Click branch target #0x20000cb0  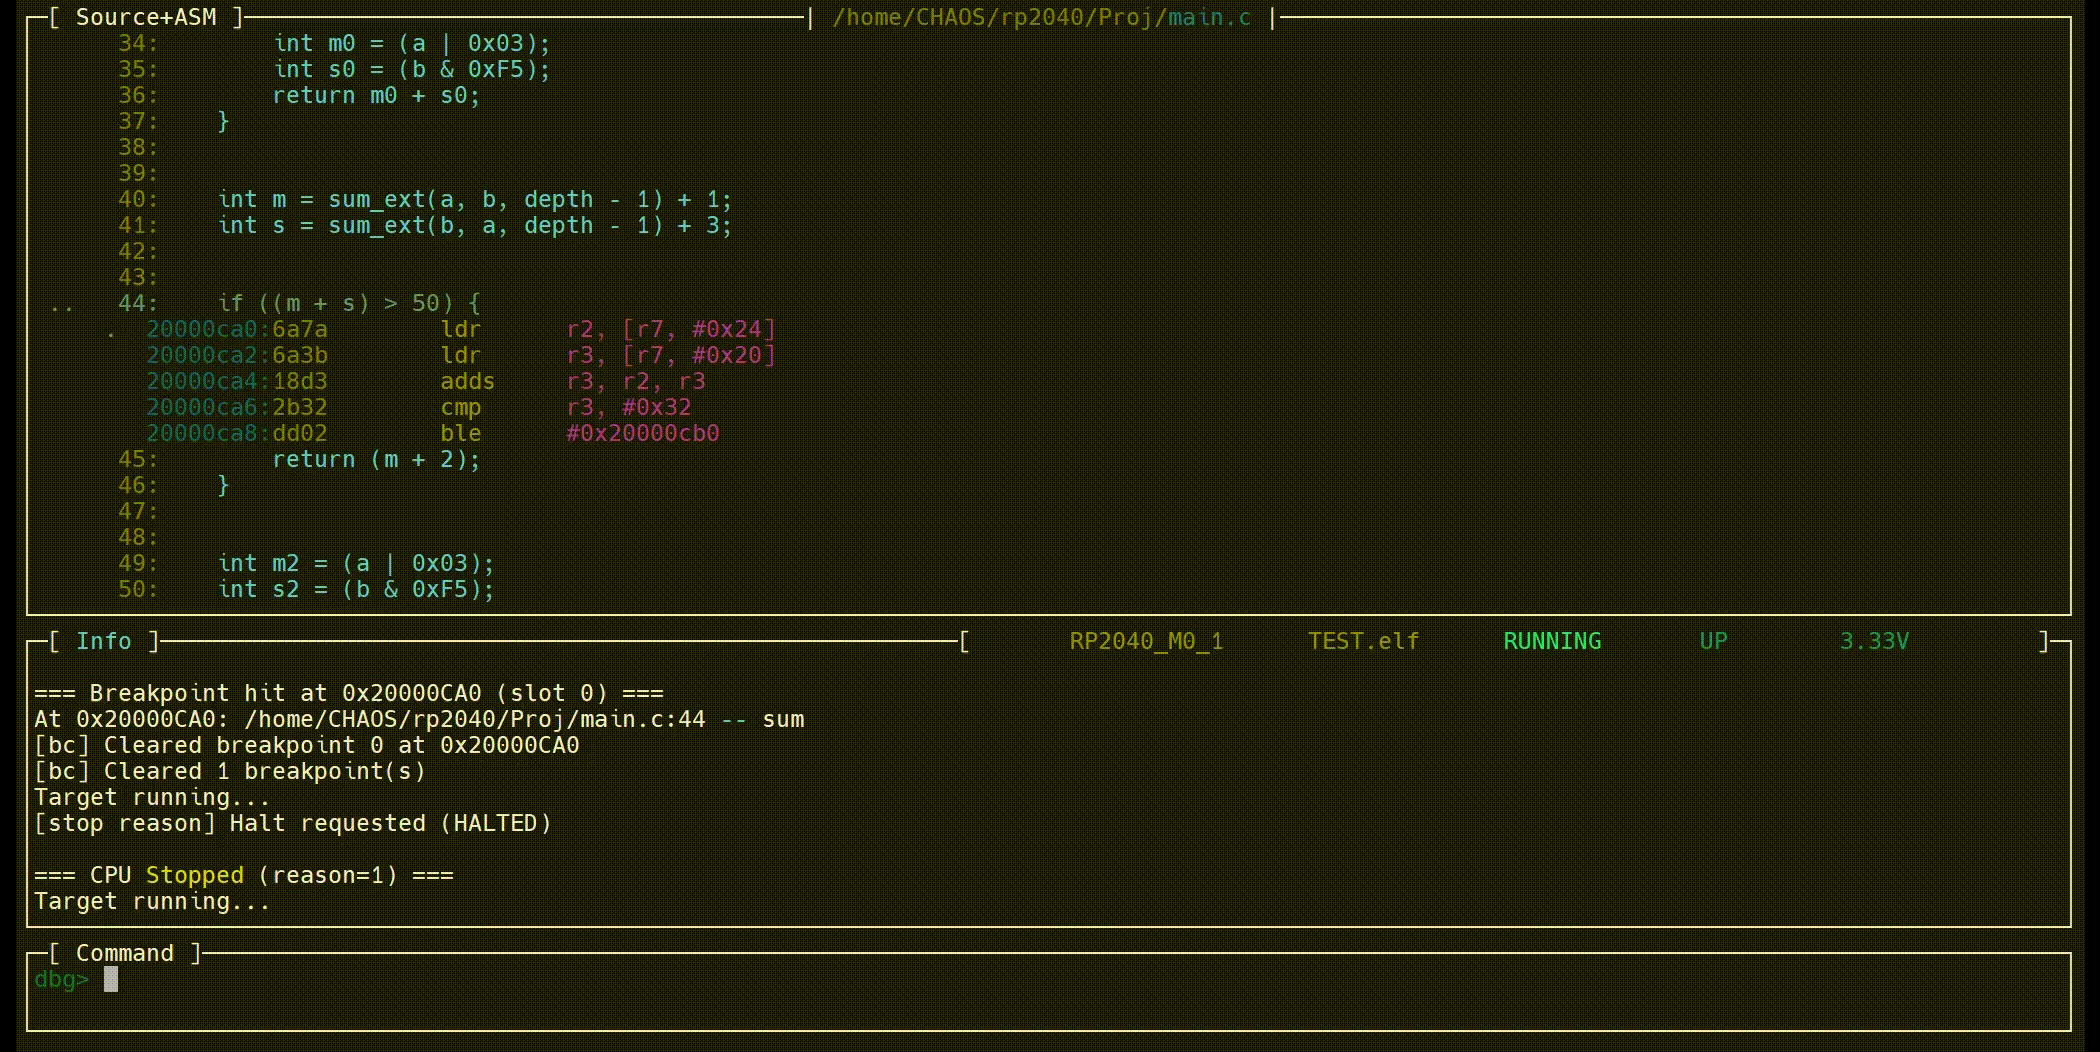[642, 433]
